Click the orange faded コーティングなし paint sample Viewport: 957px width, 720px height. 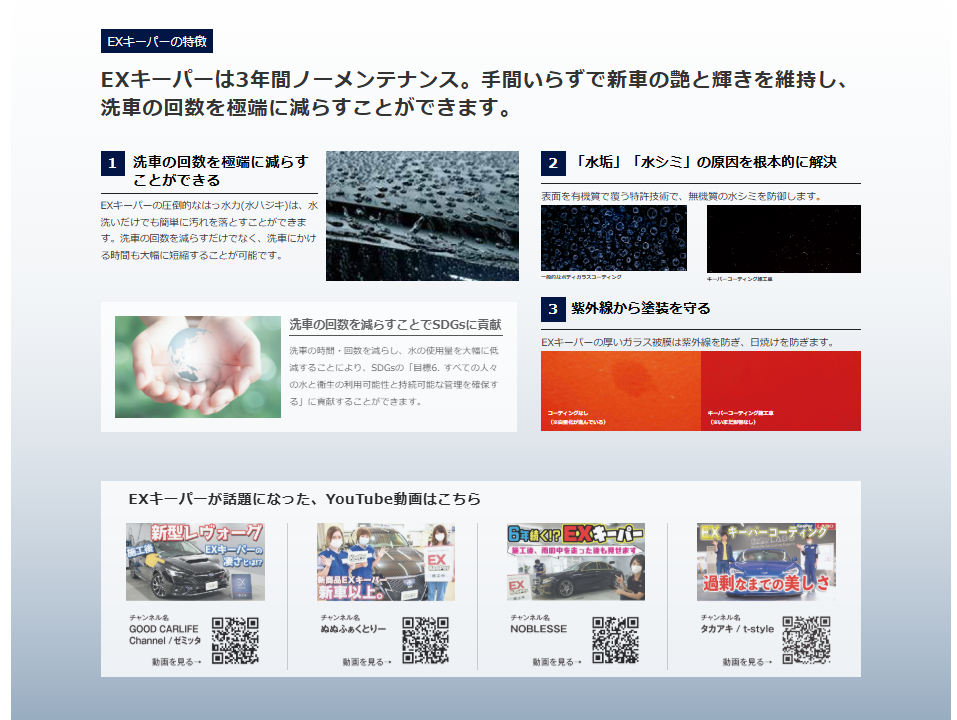pyautogui.click(x=620, y=391)
